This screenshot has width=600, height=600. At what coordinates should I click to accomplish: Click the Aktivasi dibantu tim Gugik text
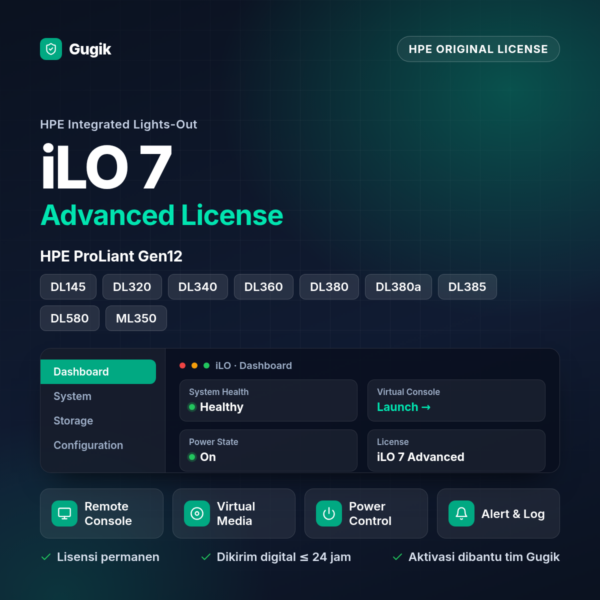tap(484, 557)
